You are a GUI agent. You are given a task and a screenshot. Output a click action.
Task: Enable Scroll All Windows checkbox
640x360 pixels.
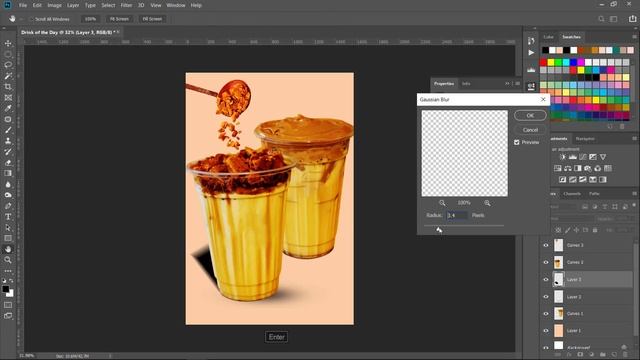(x=31, y=19)
